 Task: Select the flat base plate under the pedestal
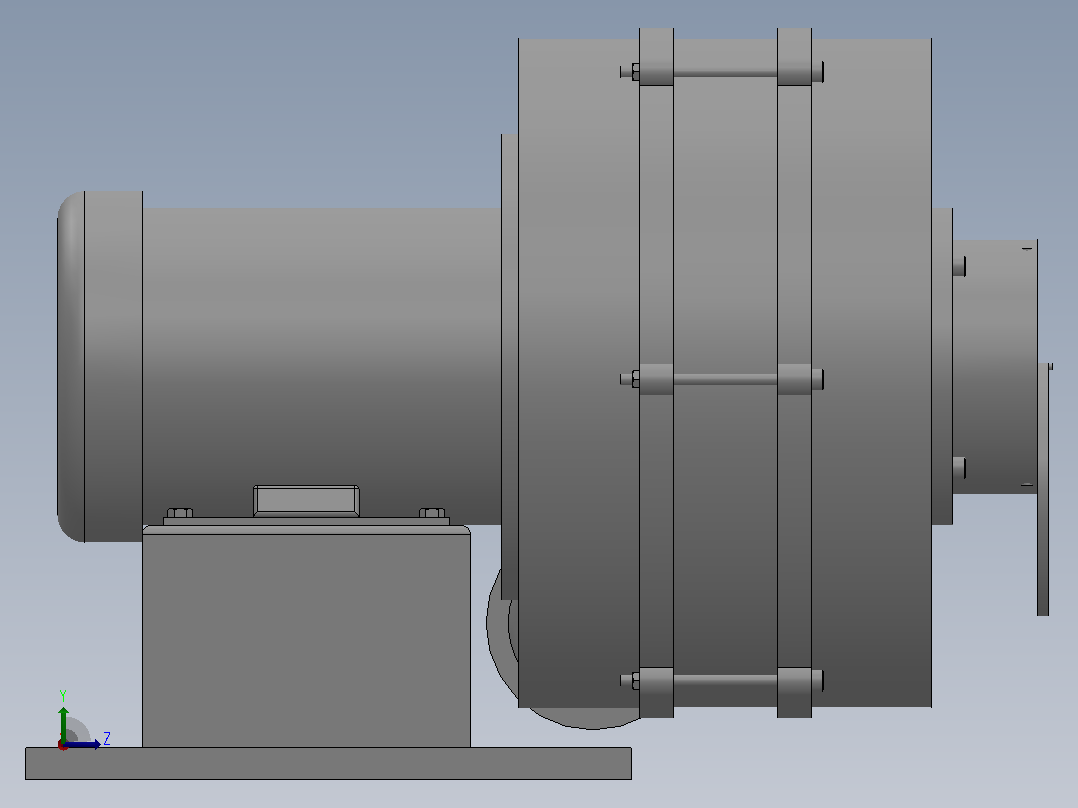pyautogui.click(x=328, y=763)
